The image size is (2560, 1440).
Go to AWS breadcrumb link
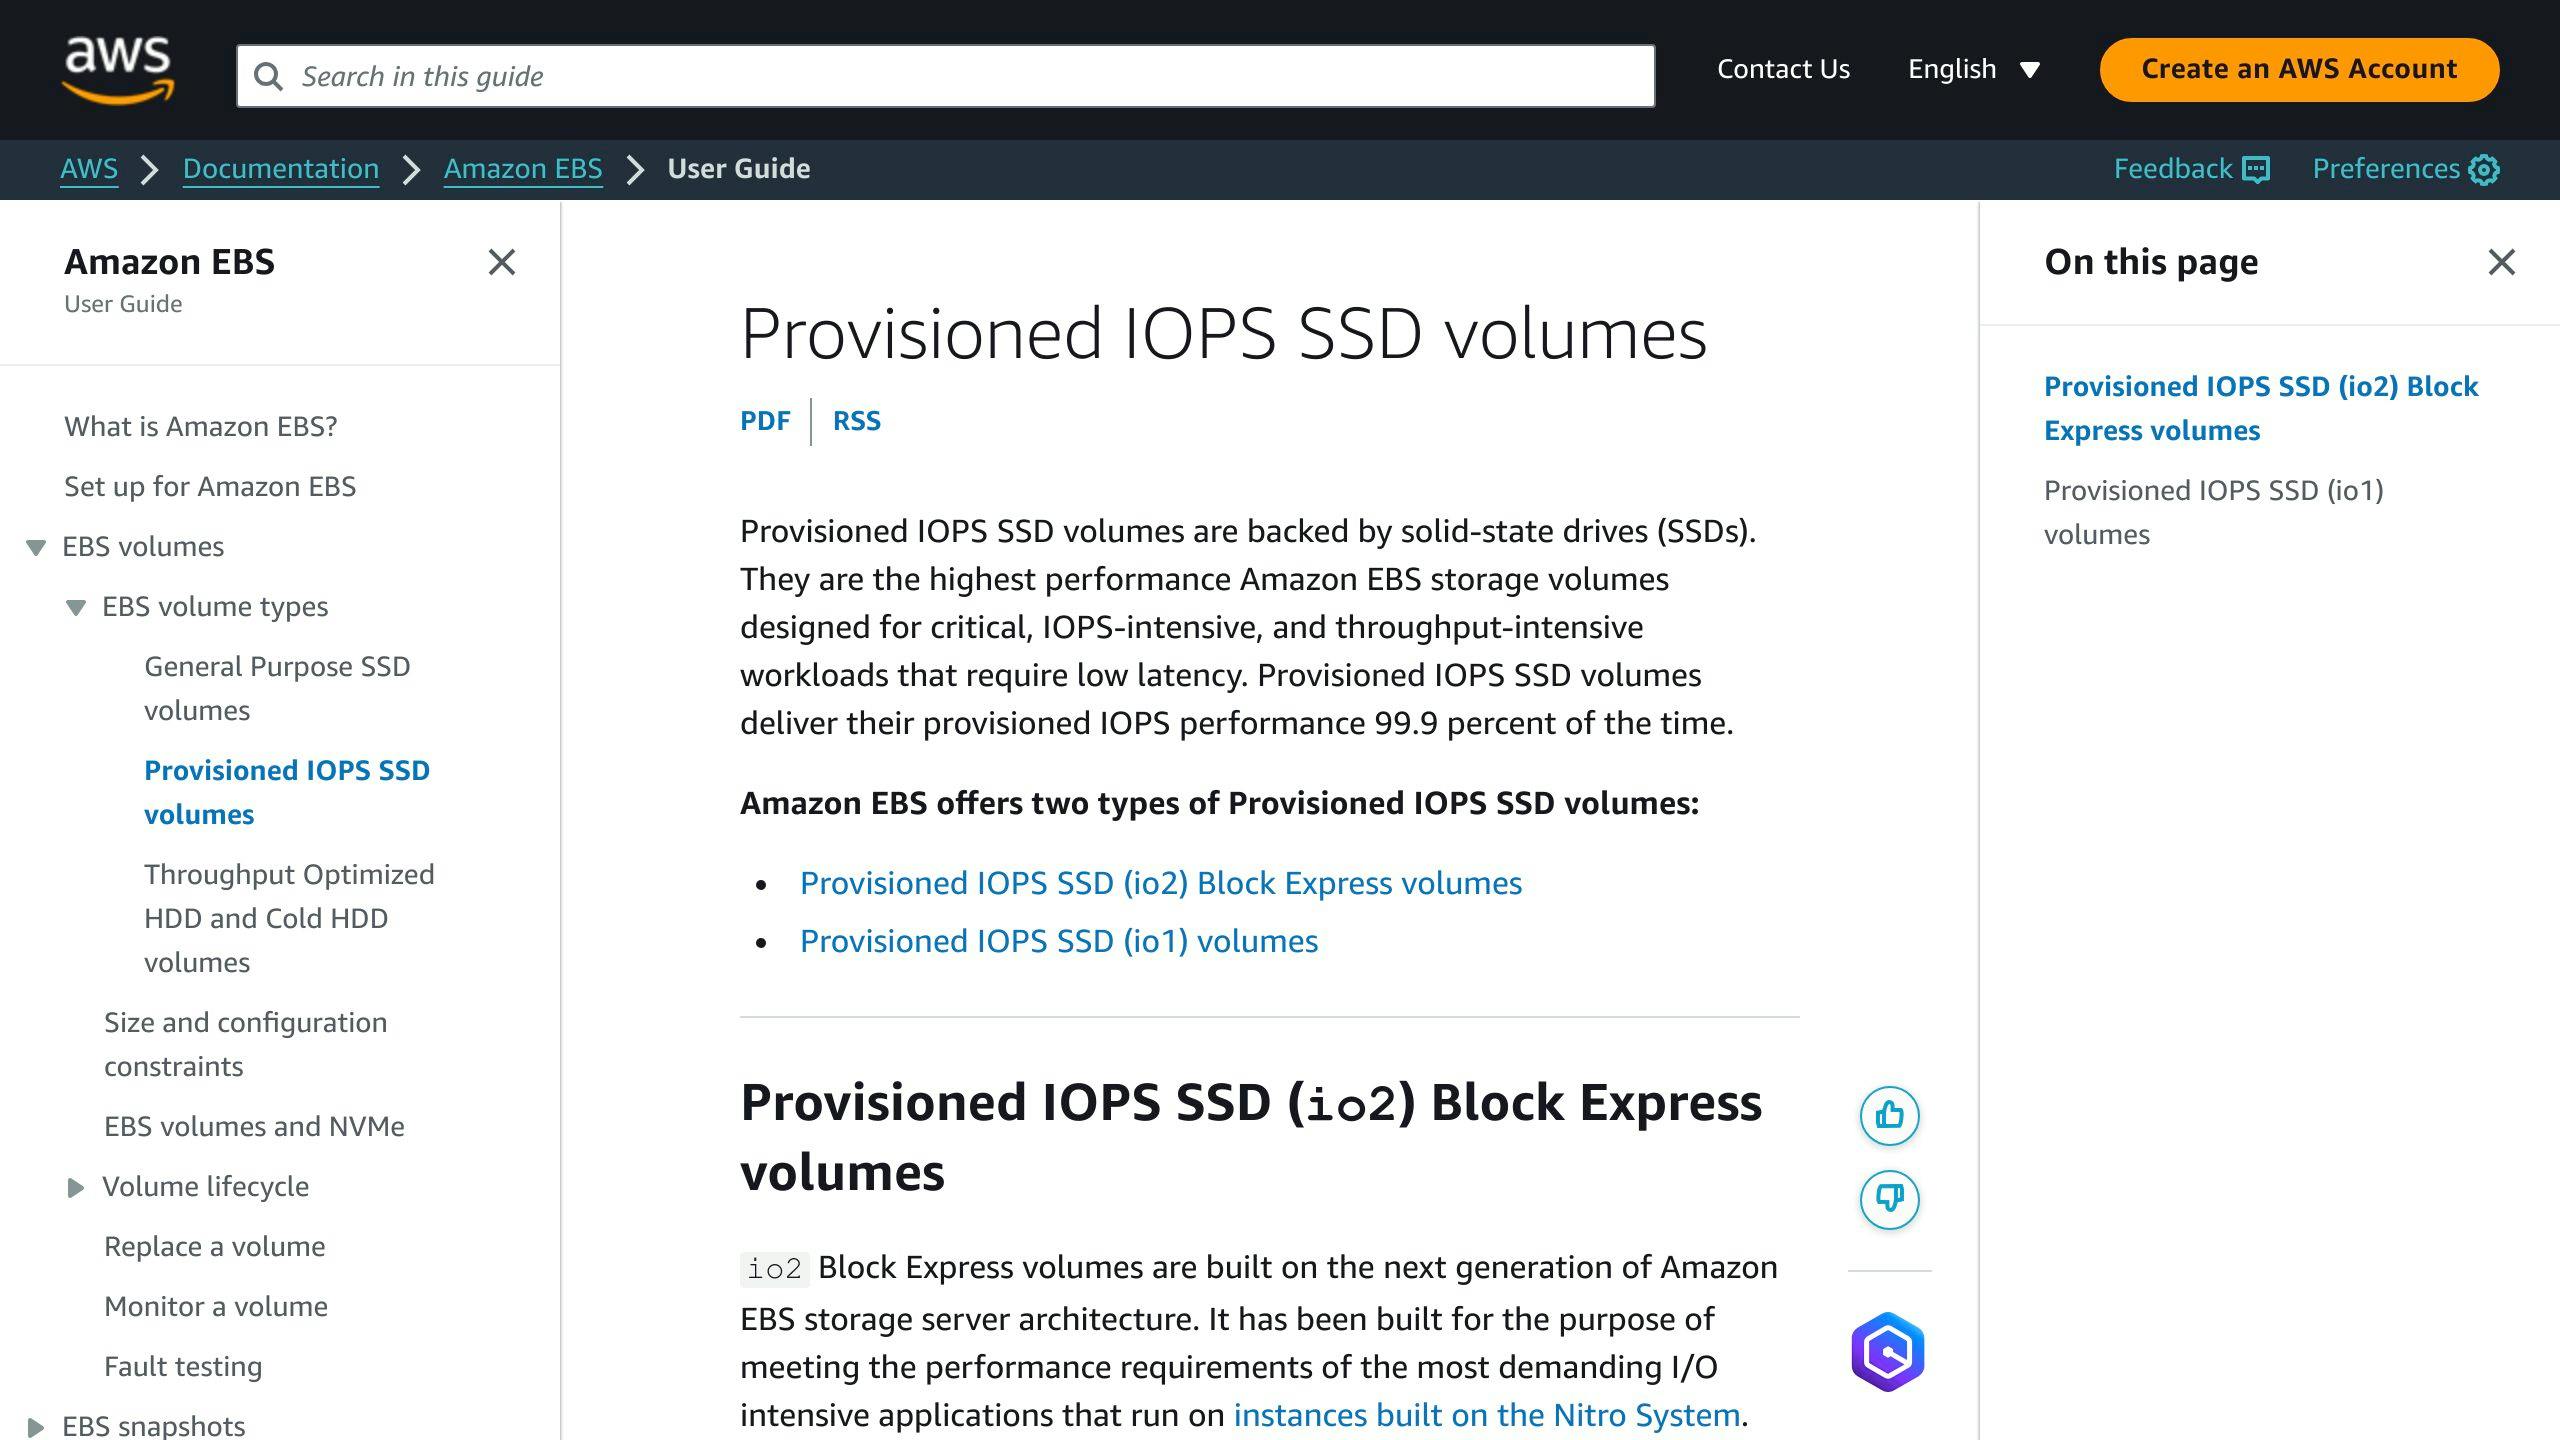(x=89, y=169)
